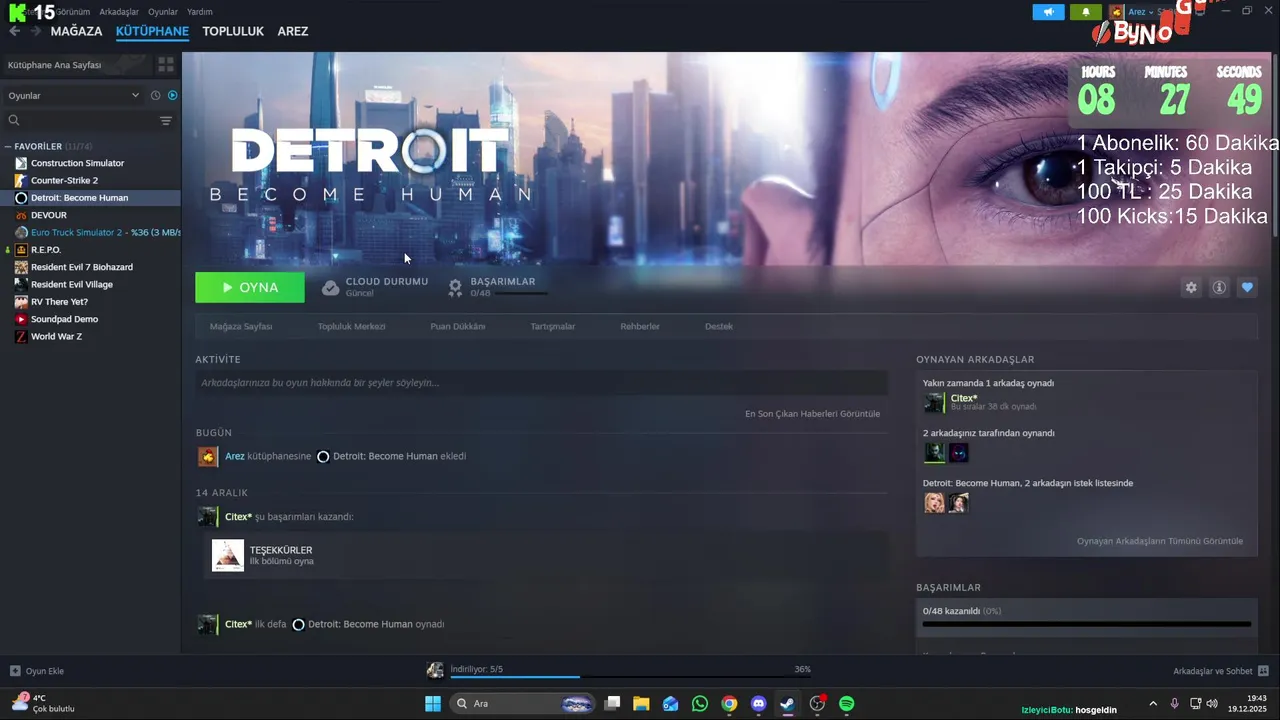The image size is (1280, 720).
Task: Open Puan Dükkânı link
Action: click(458, 326)
